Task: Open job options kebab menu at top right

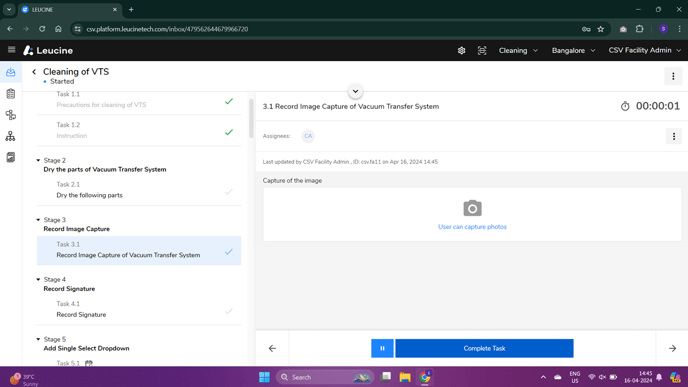Action: [673, 76]
